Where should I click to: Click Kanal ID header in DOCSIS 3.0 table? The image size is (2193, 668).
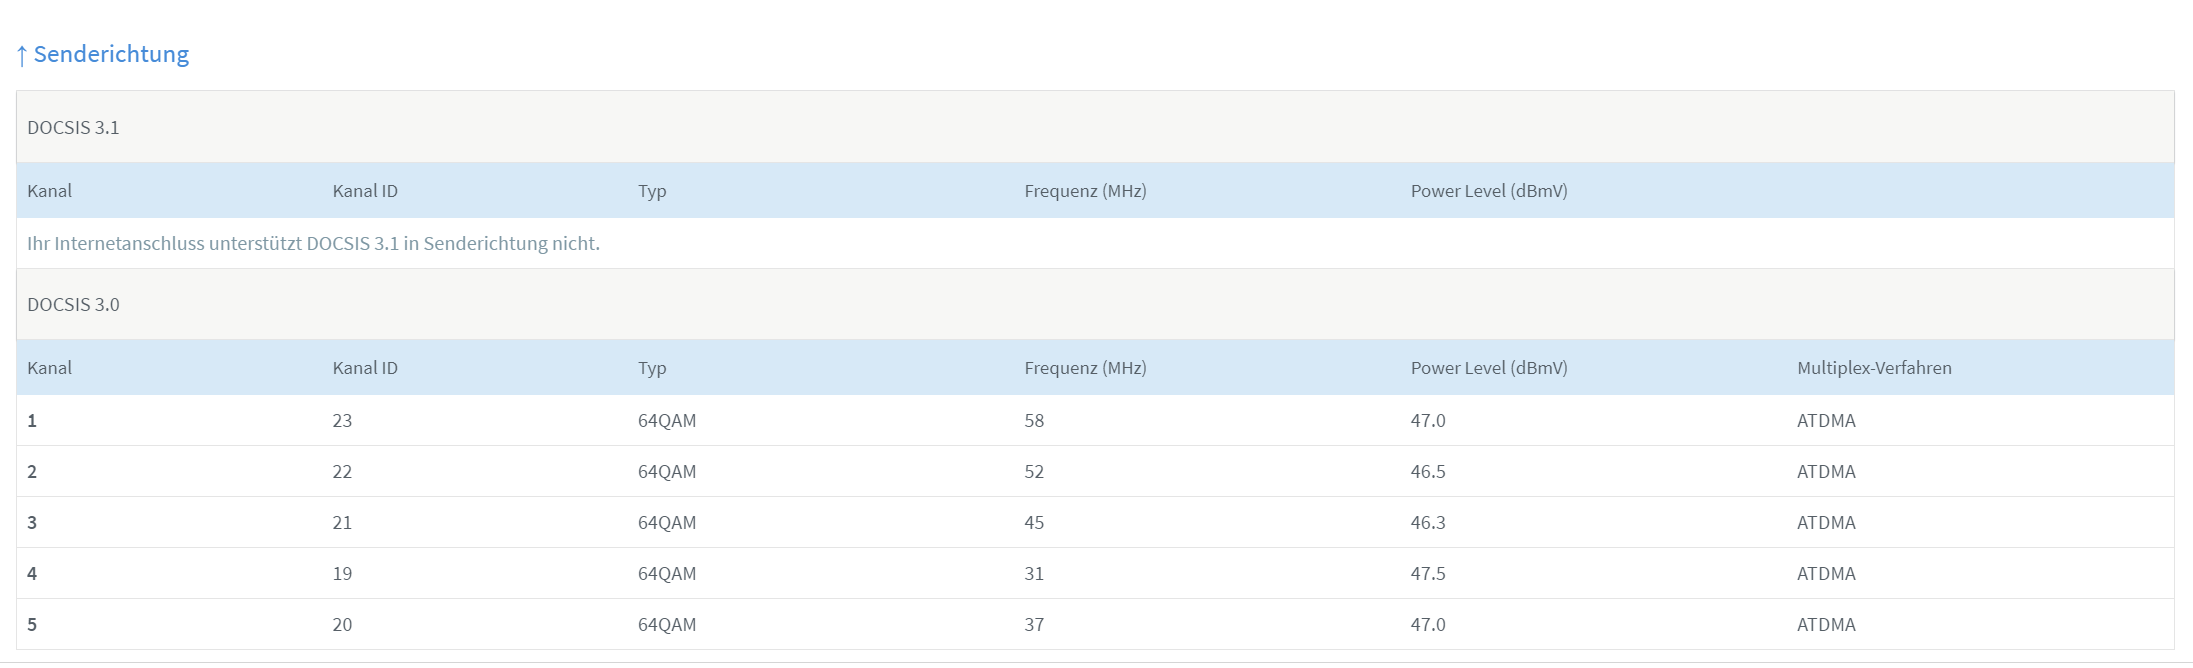point(365,368)
